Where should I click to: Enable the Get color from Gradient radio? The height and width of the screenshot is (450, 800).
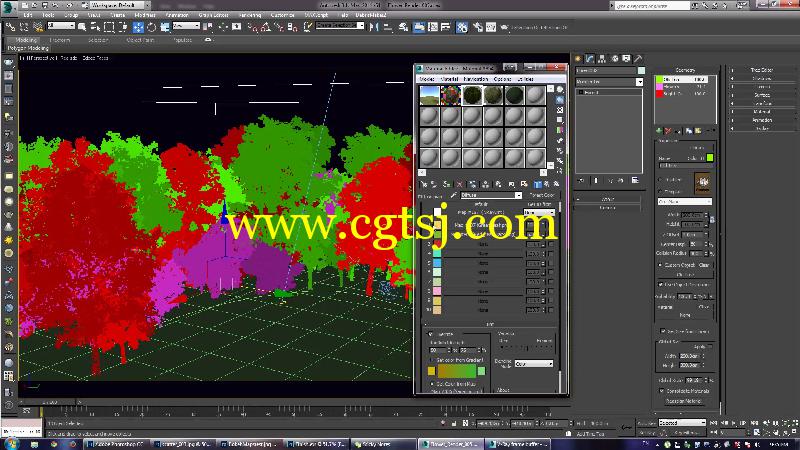[432, 360]
